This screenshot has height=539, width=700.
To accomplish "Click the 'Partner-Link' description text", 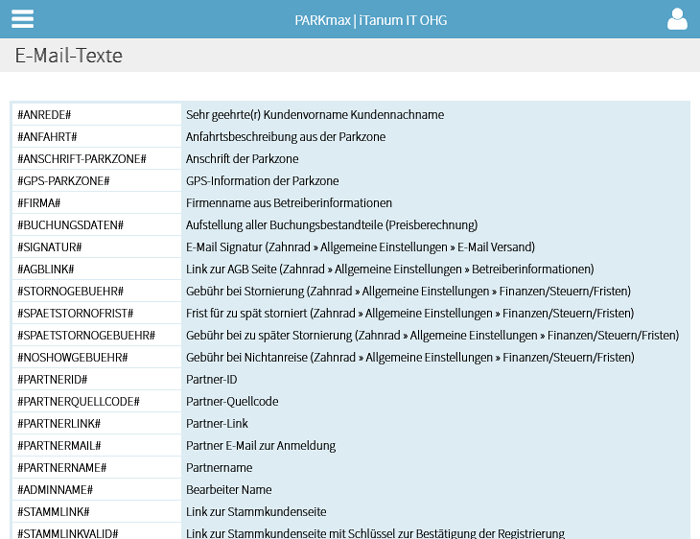I will point(217,423).
